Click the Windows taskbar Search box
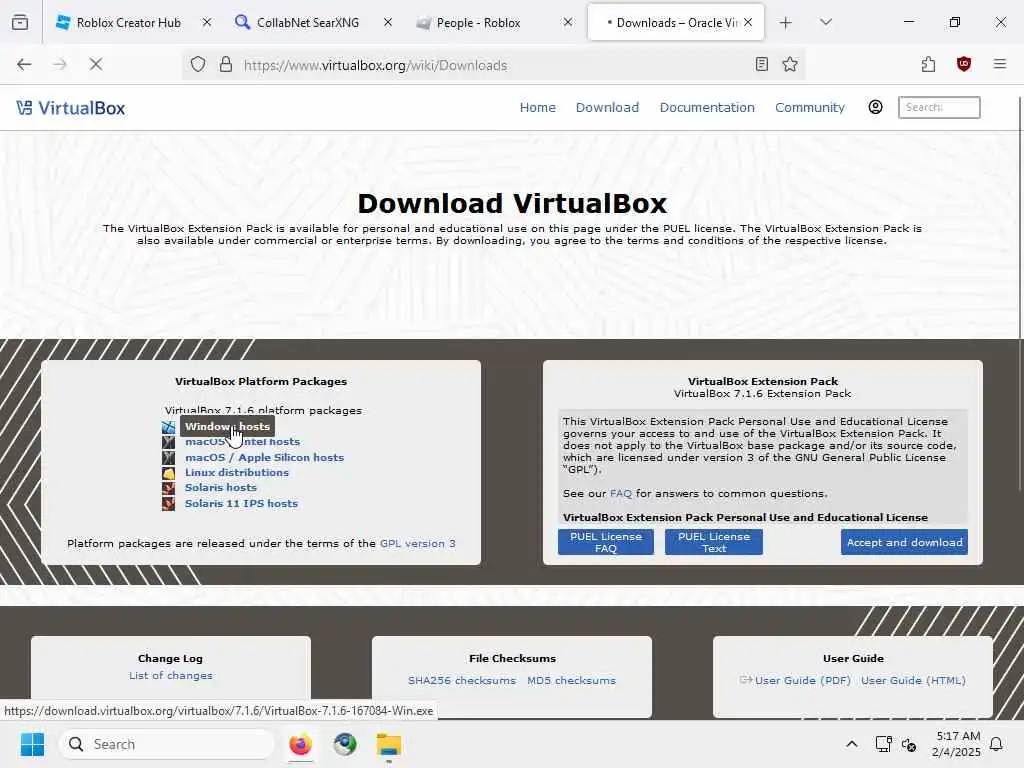This screenshot has height=768, width=1024. 167,744
